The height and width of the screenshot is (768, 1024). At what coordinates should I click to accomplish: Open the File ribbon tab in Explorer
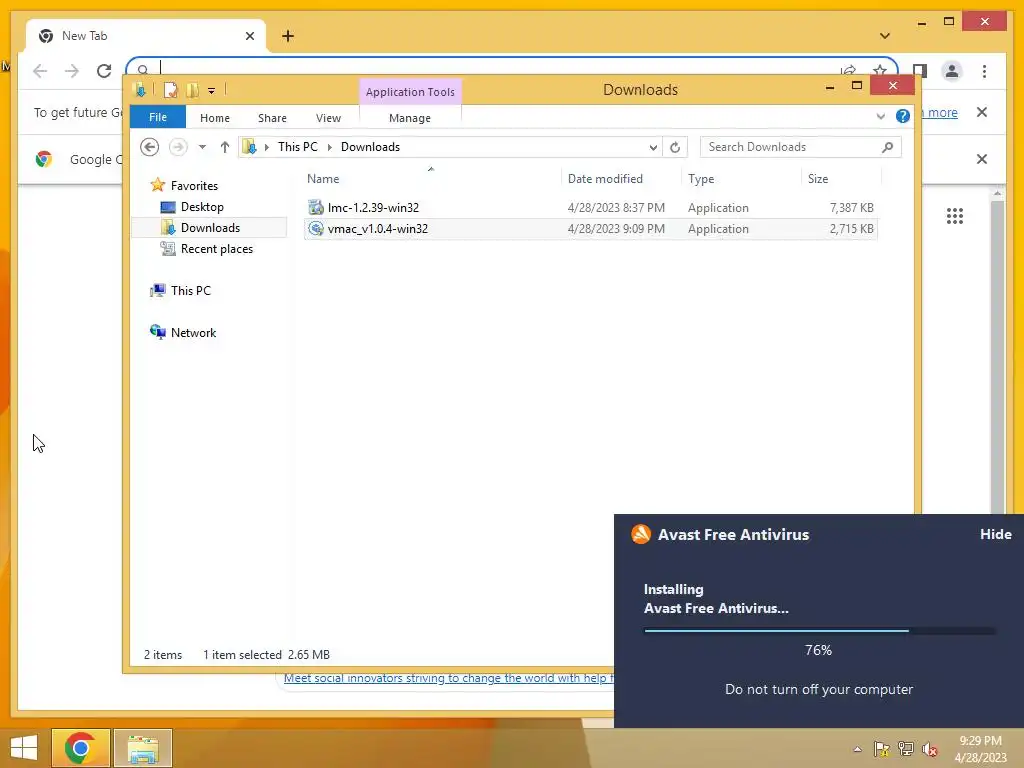[157, 118]
